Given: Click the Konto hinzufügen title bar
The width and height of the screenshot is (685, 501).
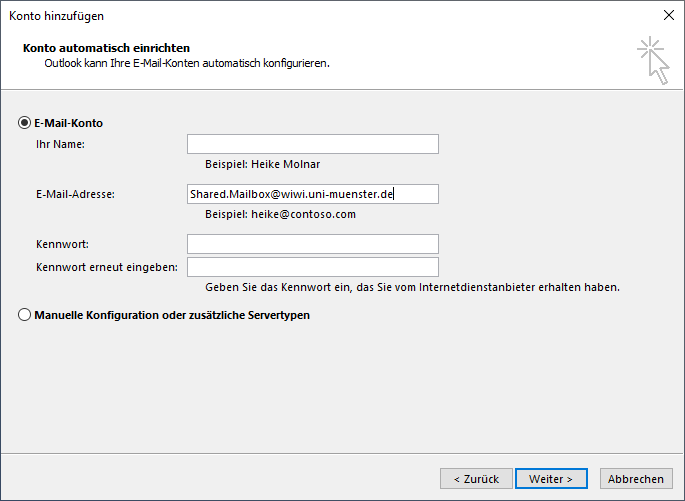Looking at the screenshot, I should click(x=300, y=16).
